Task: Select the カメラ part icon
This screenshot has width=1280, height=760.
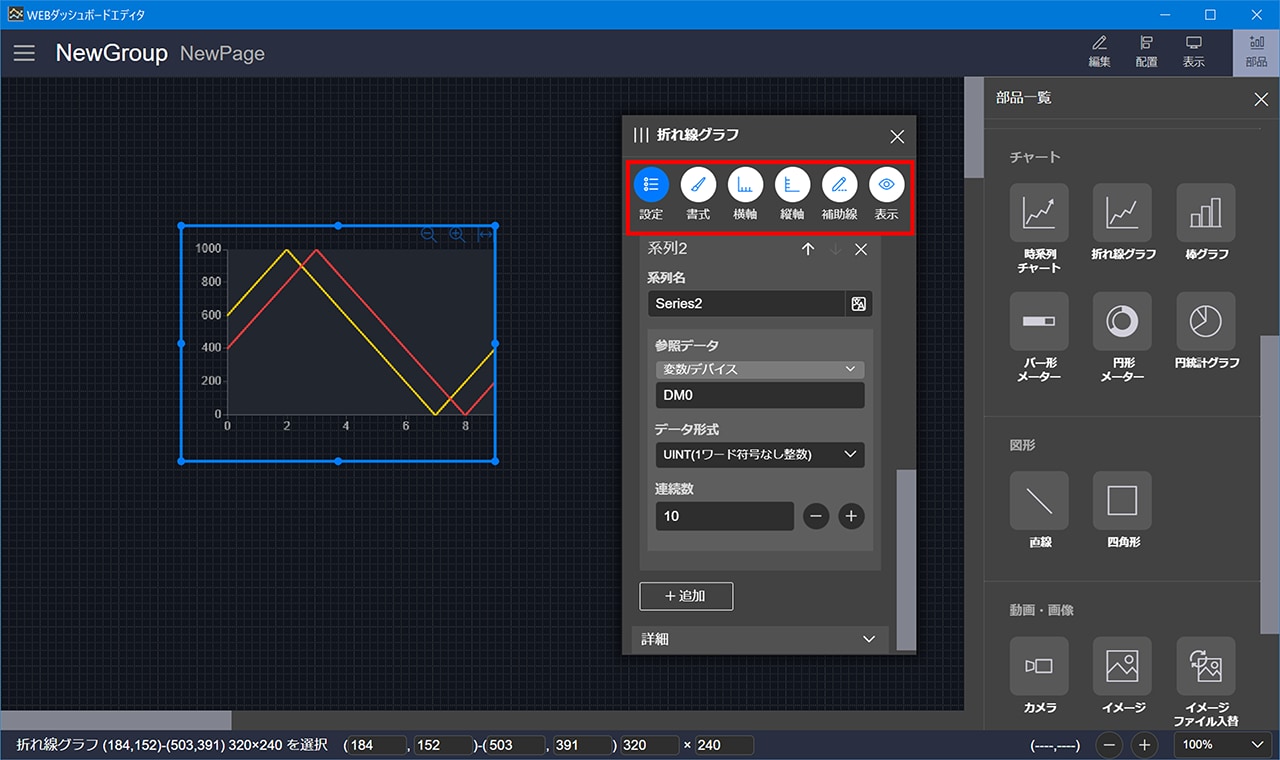Action: 1038,666
